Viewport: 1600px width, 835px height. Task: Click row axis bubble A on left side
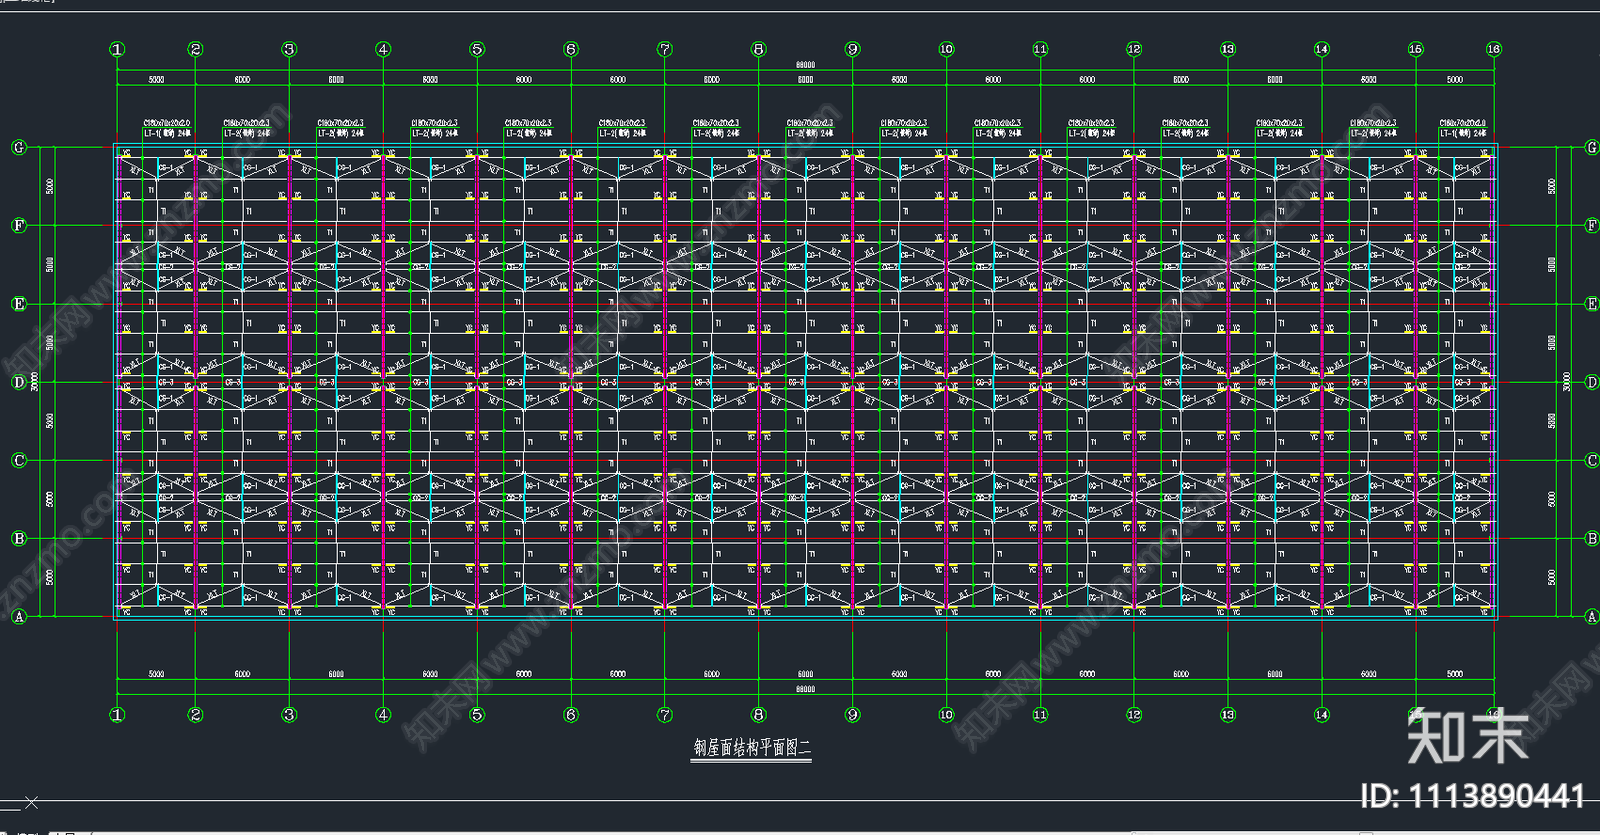coord(18,617)
